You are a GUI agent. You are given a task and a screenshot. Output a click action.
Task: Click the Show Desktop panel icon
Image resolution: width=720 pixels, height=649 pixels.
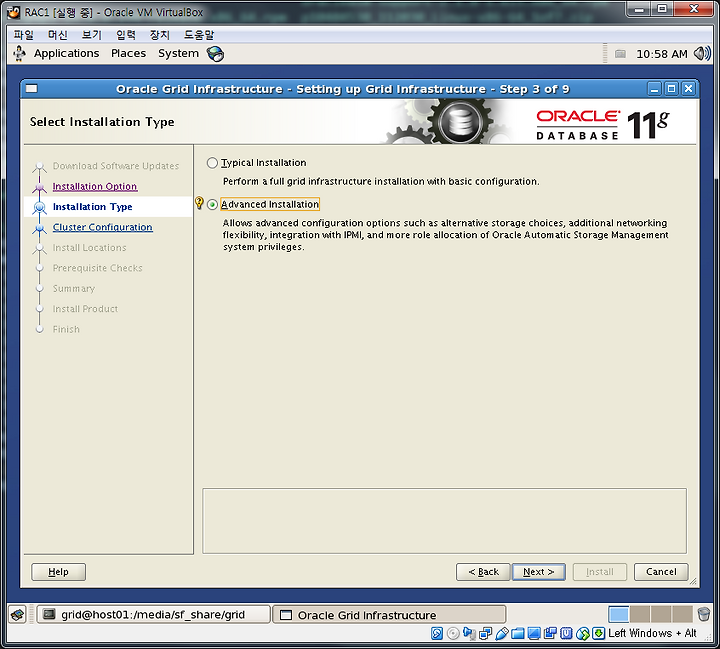click(x=17, y=615)
